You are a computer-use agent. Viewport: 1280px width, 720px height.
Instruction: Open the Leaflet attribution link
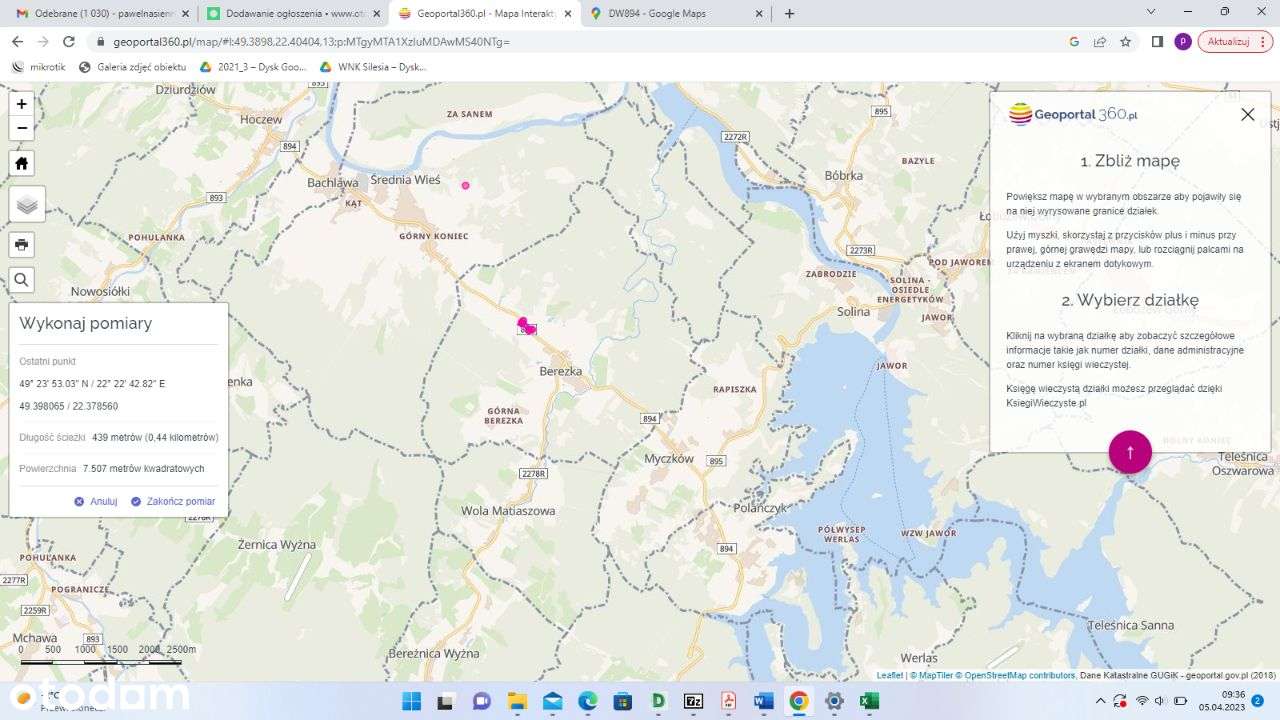pyautogui.click(x=890, y=675)
